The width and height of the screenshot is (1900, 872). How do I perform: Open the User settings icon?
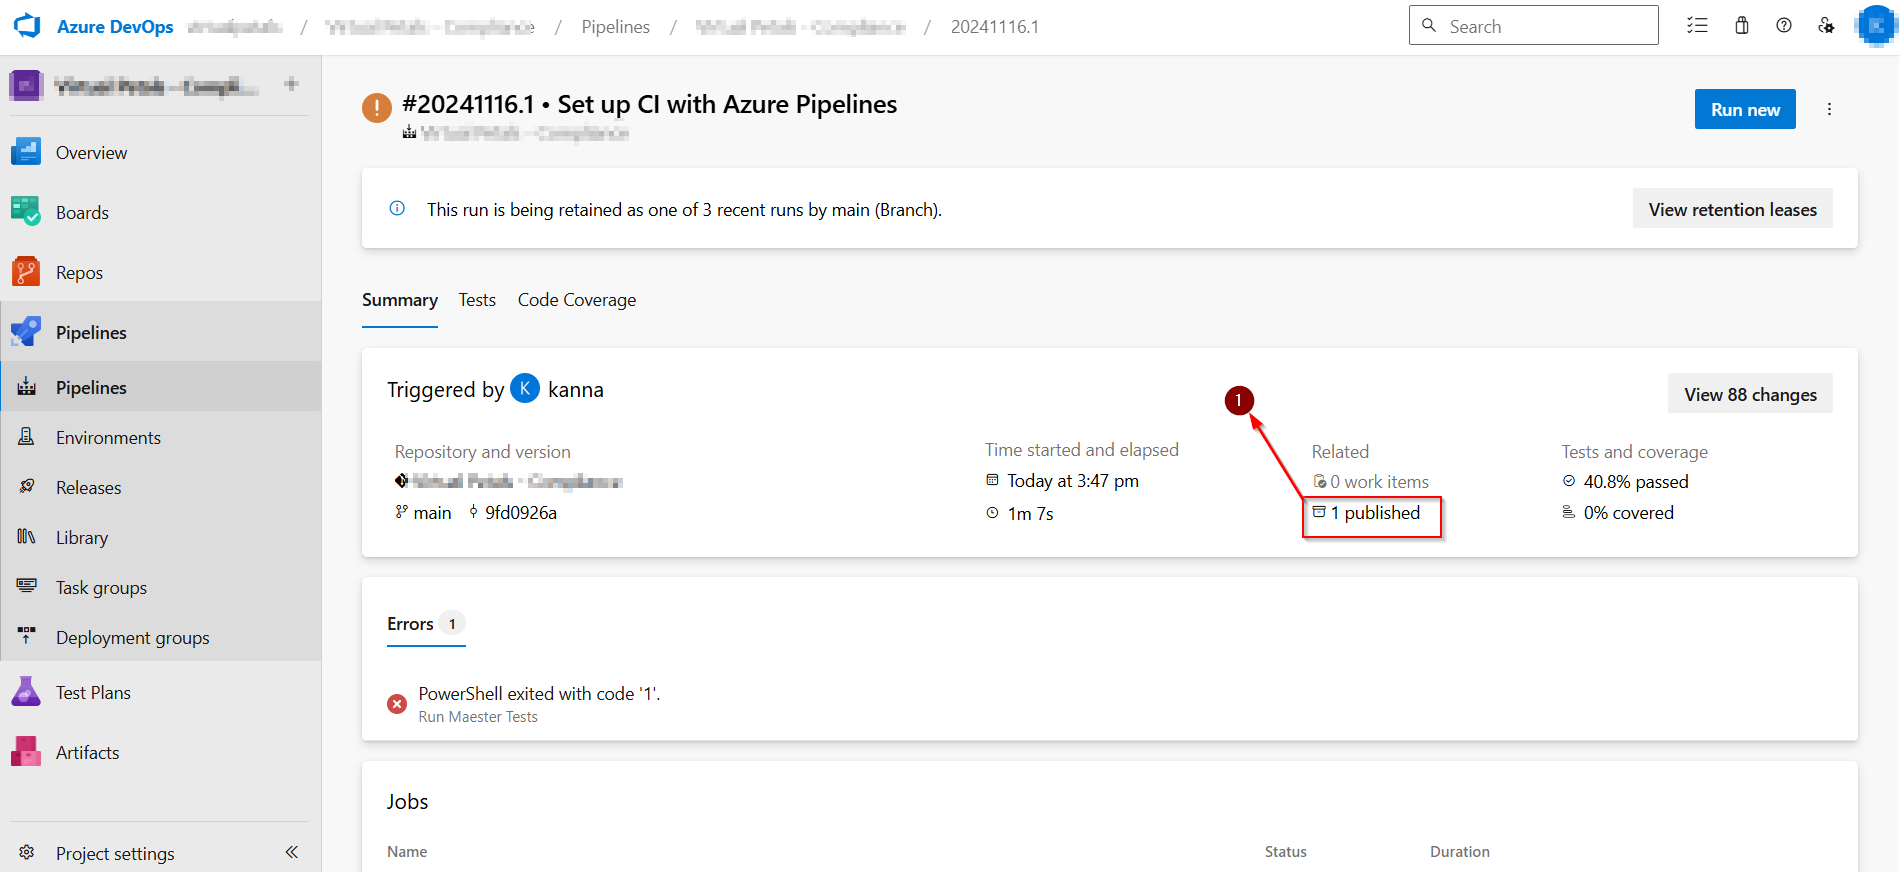[x=1826, y=26]
